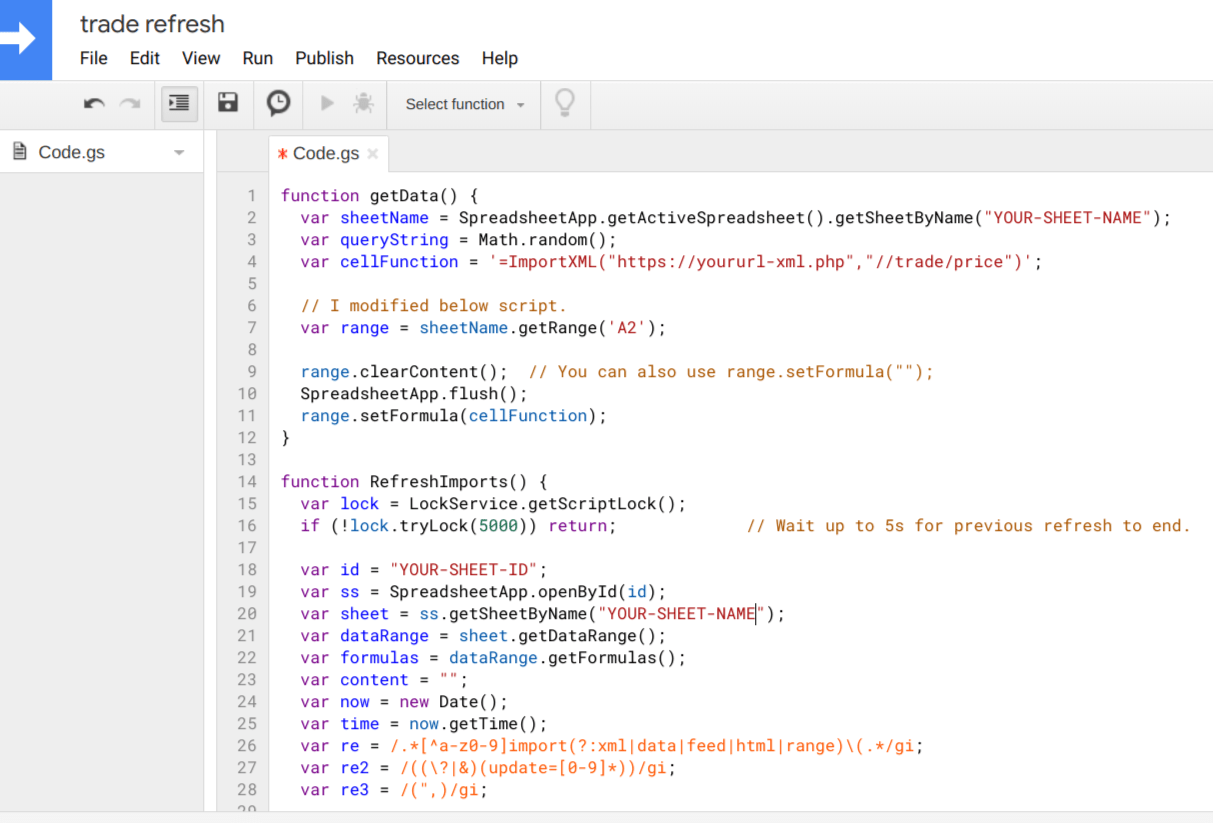Click the Redo icon
Screen dimensions: 1213x823
pos(130,104)
